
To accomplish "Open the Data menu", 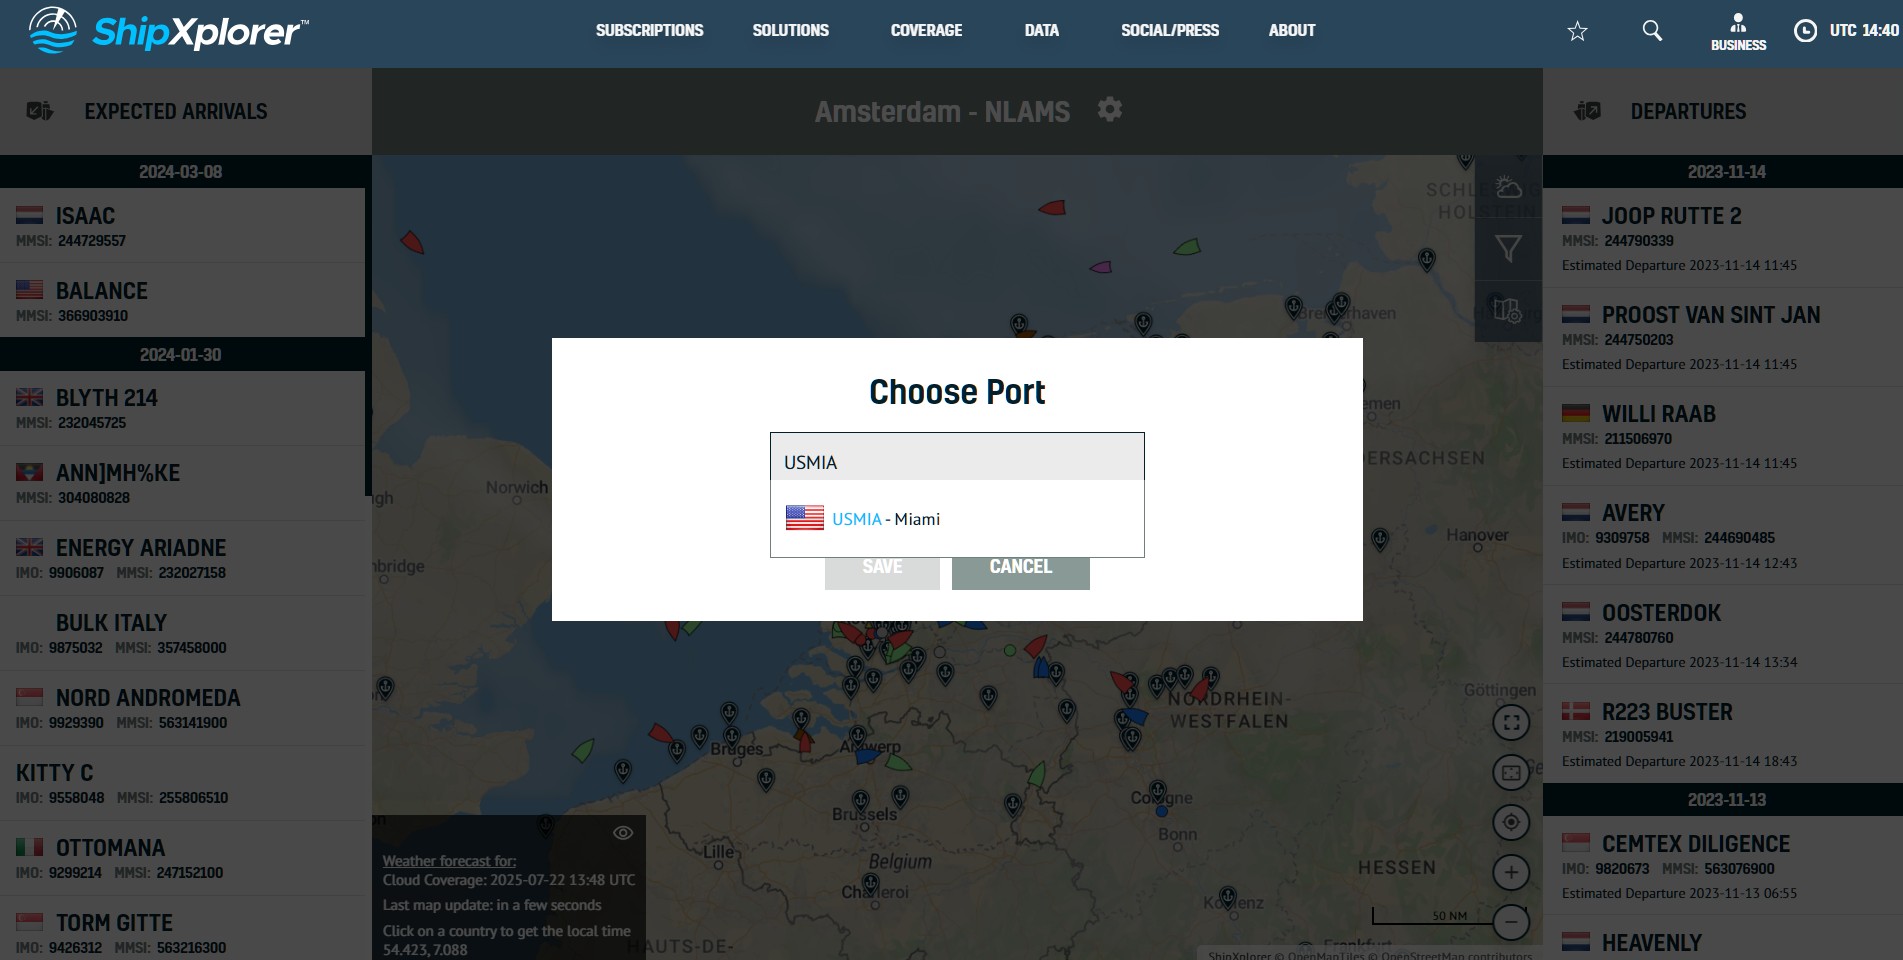I will [x=1041, y=30].
